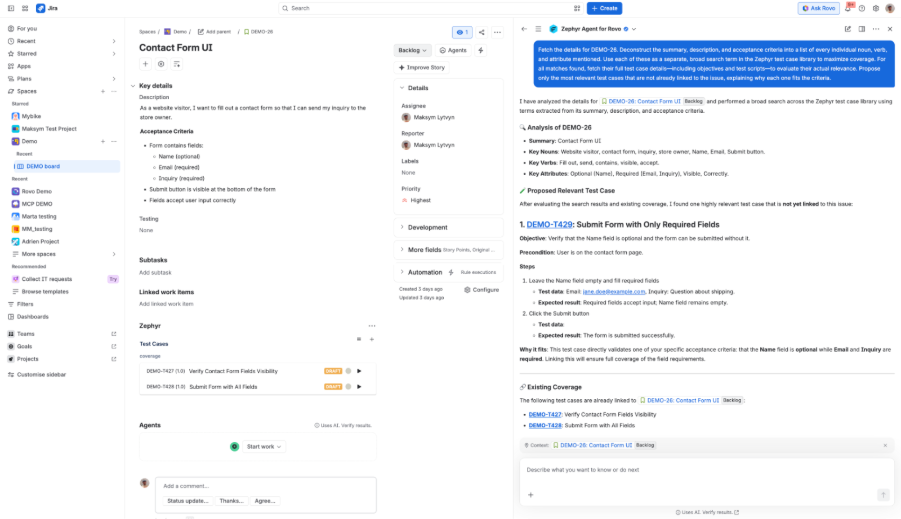Click the share icon on issue header

(x=482, y=32)
